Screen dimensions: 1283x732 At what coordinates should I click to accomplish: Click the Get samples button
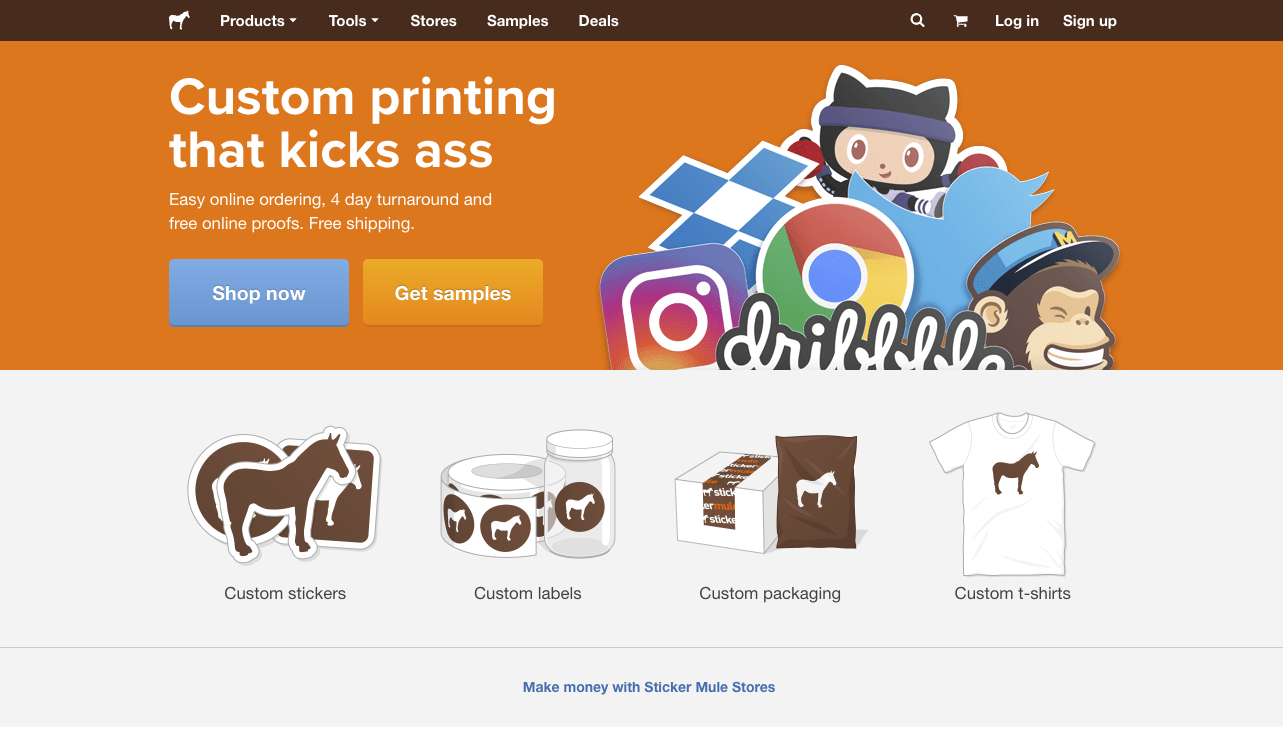click(x=453, y=293)
